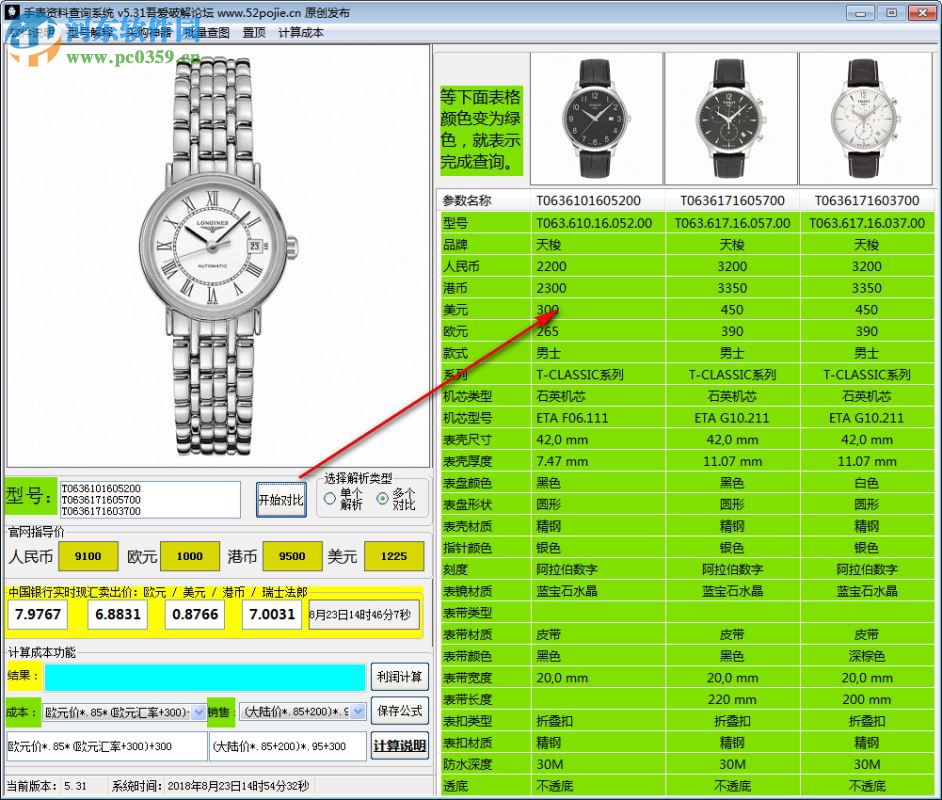Open the 型号解释 menu
Viewport: 942px width, 800px height.
point(89,32)
